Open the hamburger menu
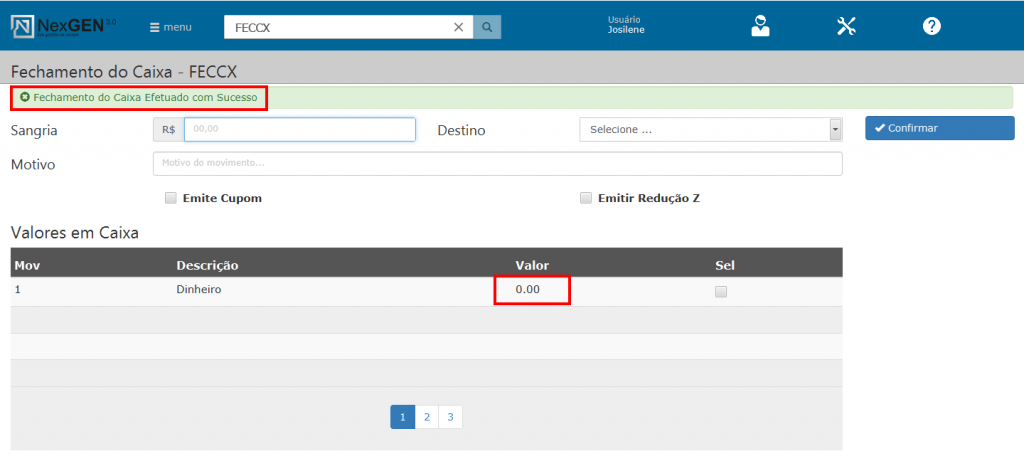Screen dimensions: 1024x471 click(170, 27)
